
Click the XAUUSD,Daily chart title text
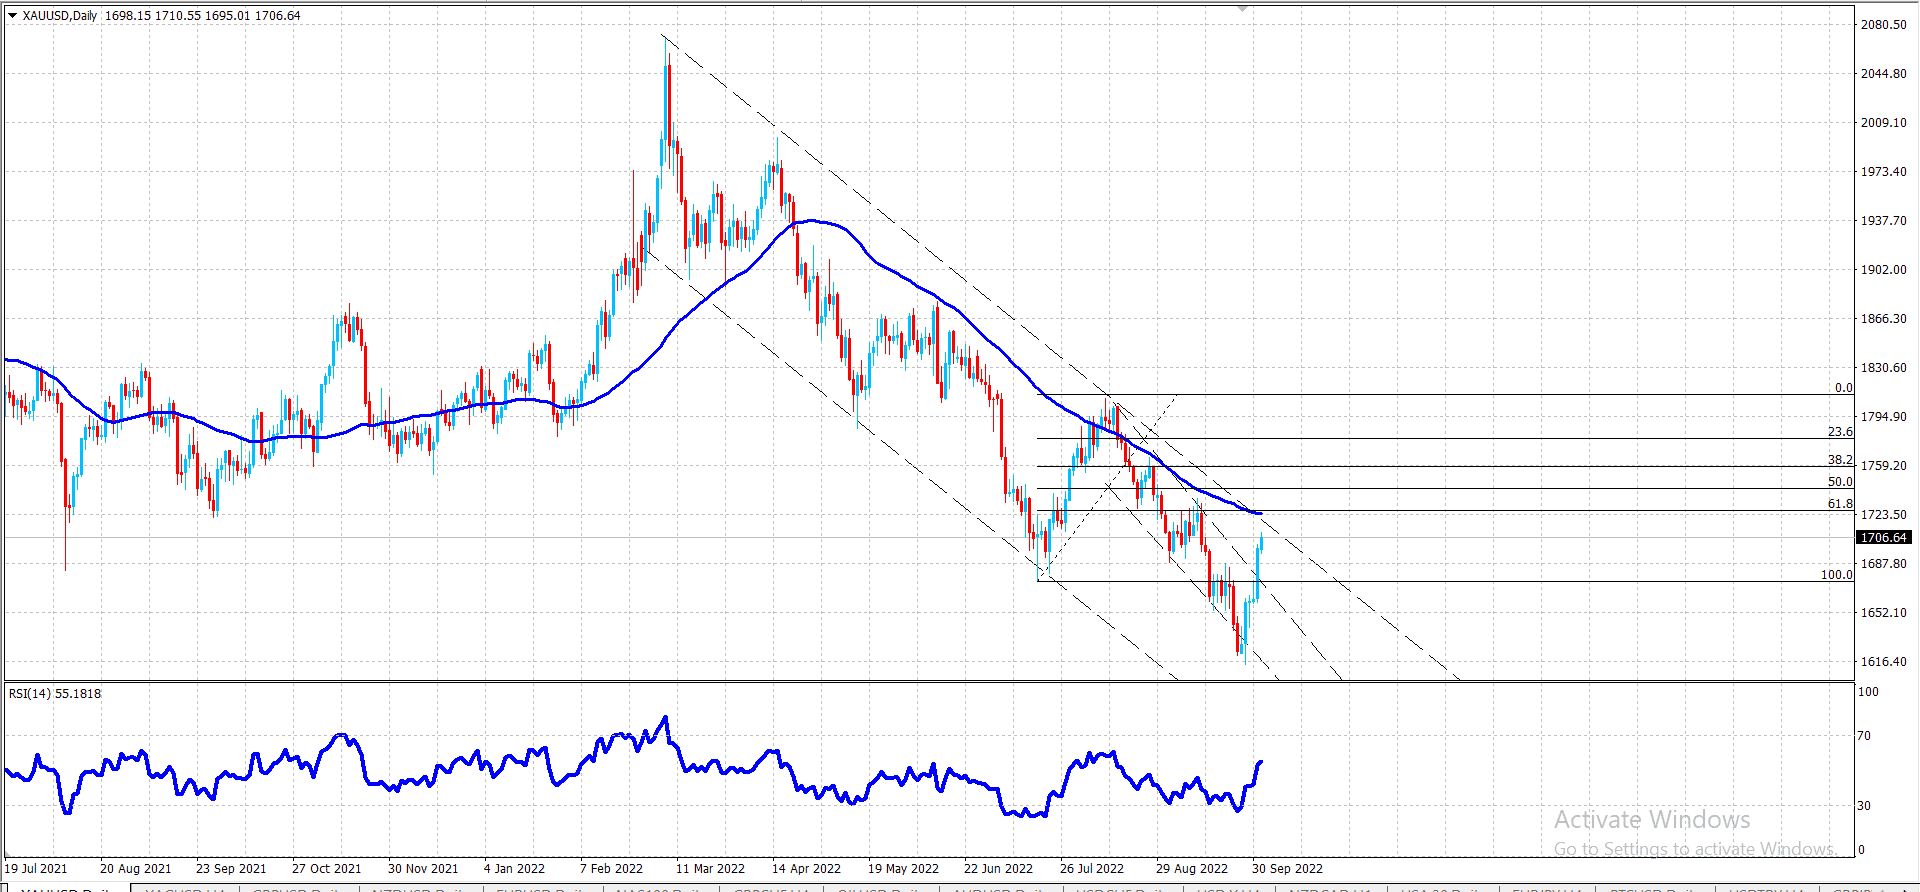point(60,16)
